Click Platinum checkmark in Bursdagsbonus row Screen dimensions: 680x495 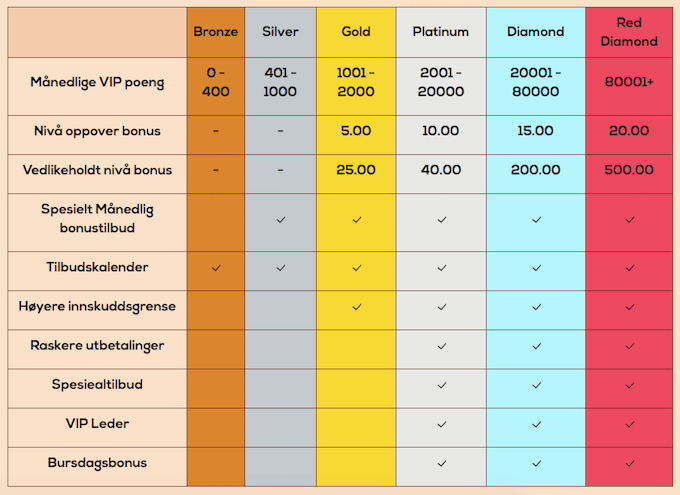[x=442, y=463]
